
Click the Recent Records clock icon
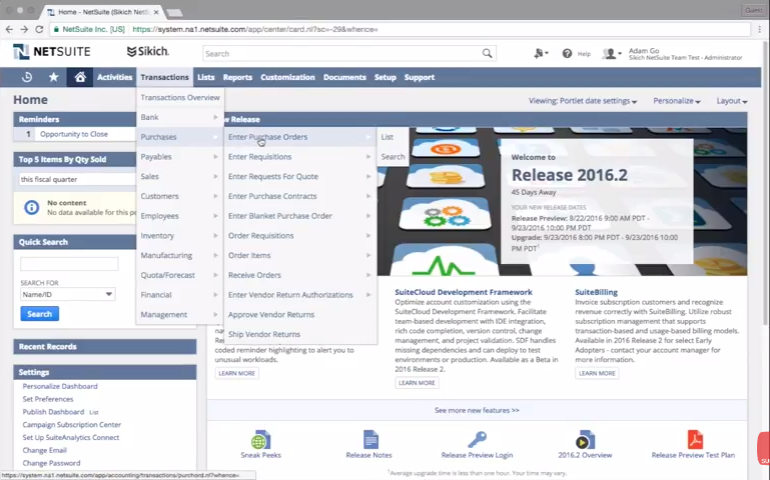(27, 77)
